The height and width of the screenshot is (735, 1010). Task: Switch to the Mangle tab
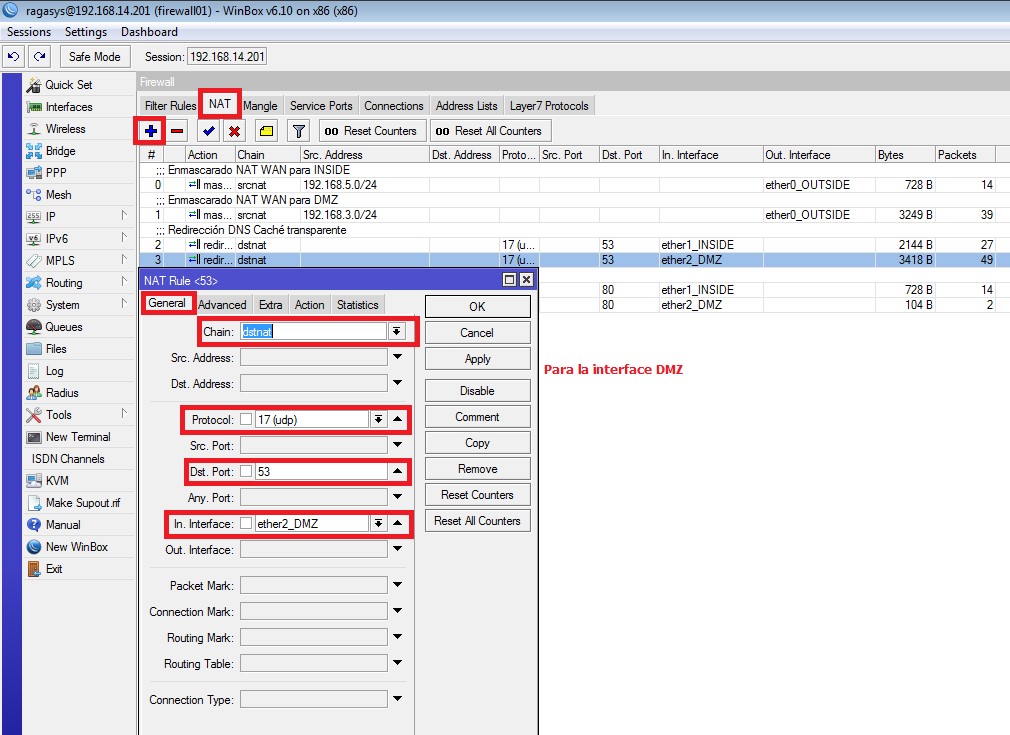click(260, 104)
